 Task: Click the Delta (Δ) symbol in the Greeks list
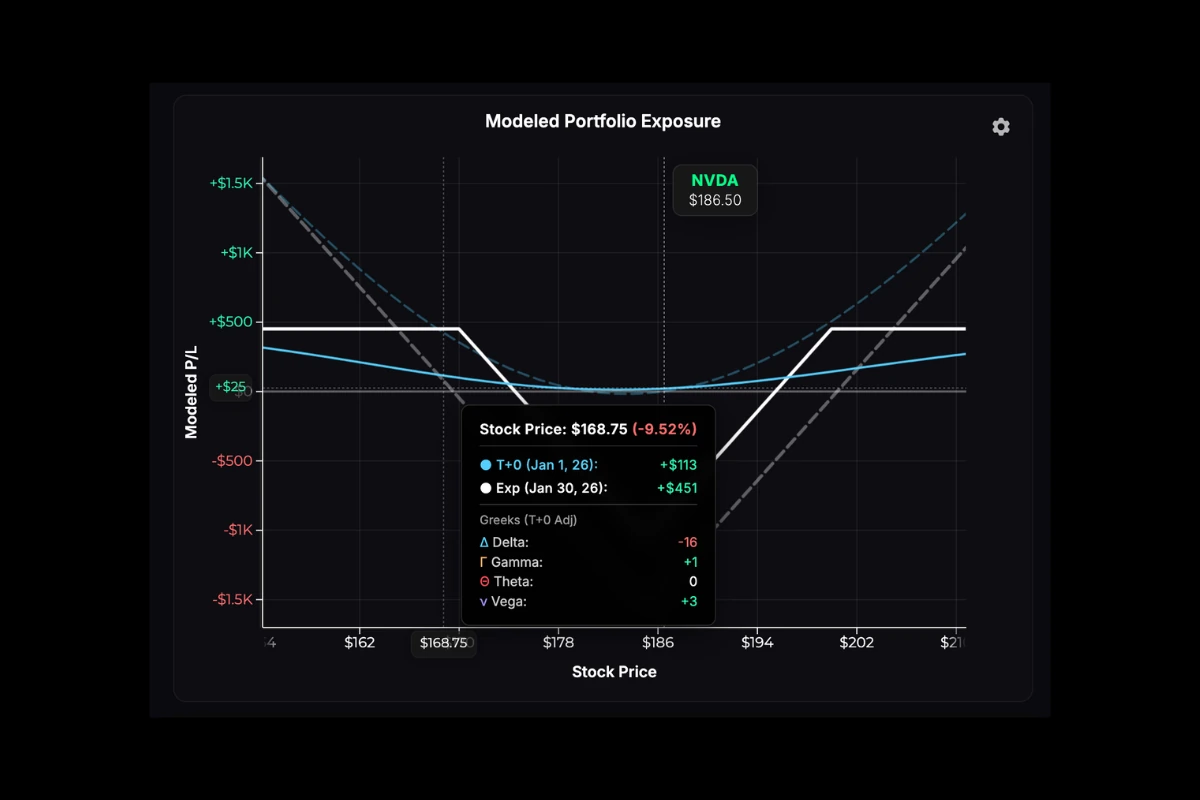(485, 542)
